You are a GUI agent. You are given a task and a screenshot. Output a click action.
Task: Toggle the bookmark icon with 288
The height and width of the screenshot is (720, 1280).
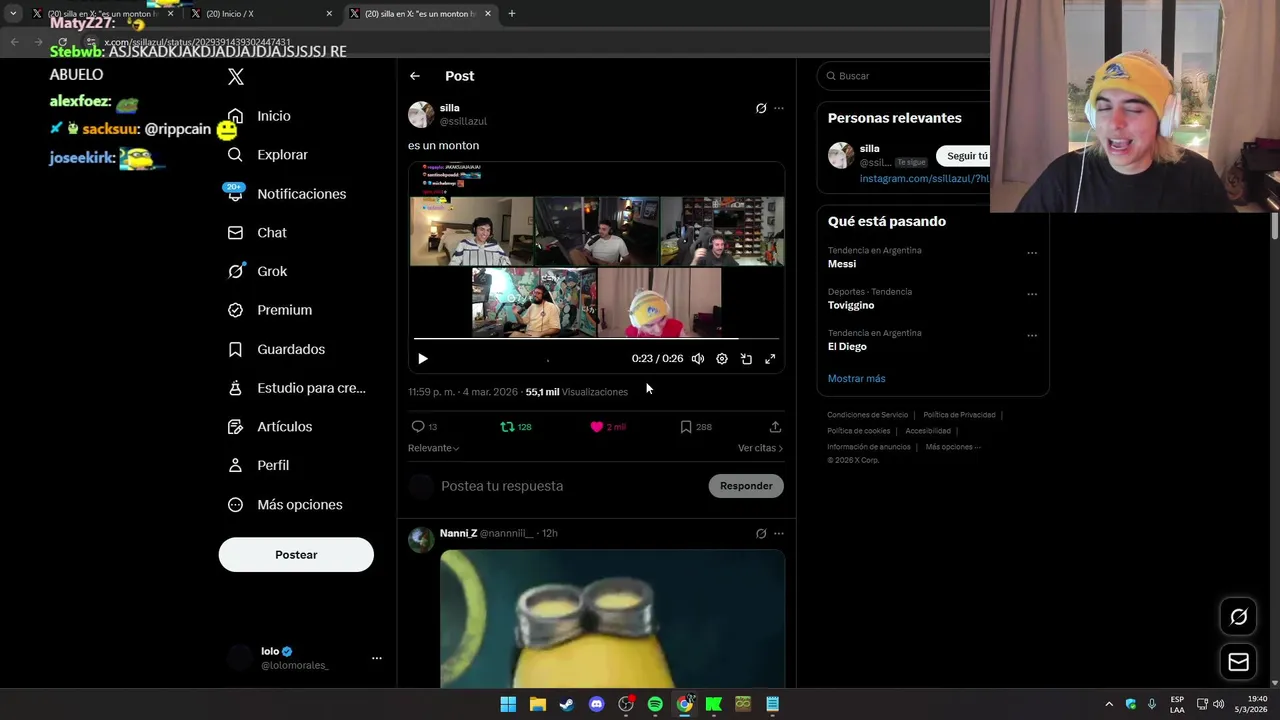[686, 427]
